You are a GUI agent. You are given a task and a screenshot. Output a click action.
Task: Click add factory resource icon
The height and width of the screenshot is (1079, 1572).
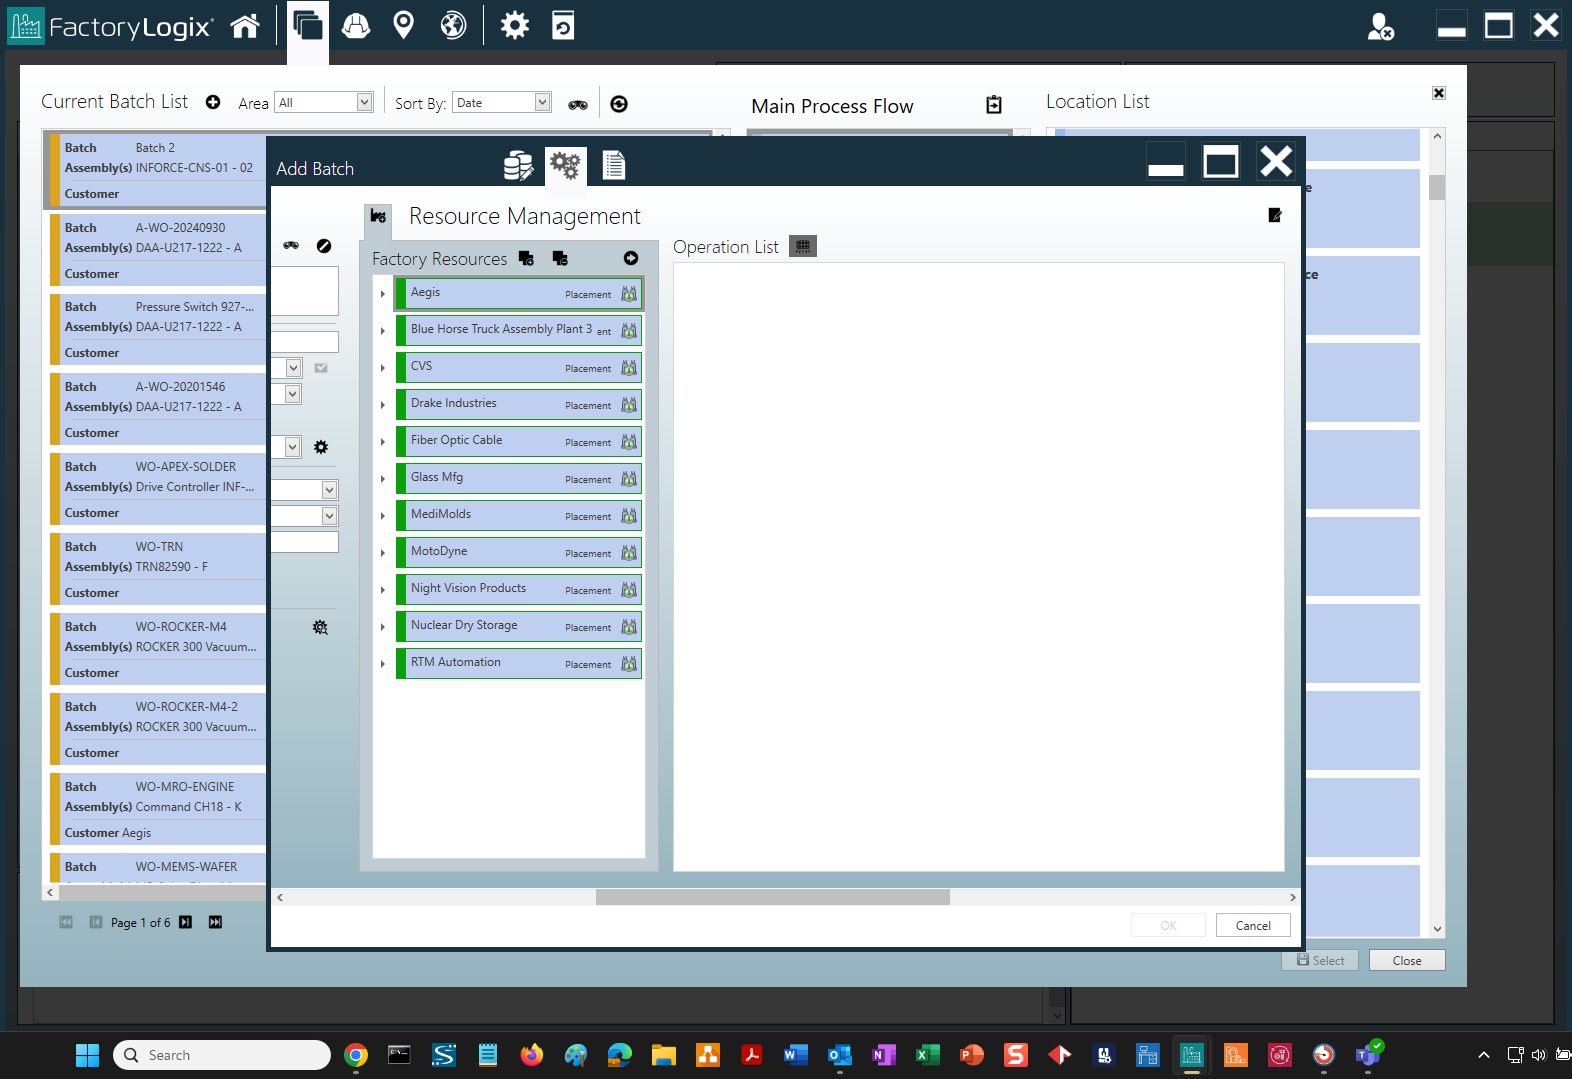(527, 259)
